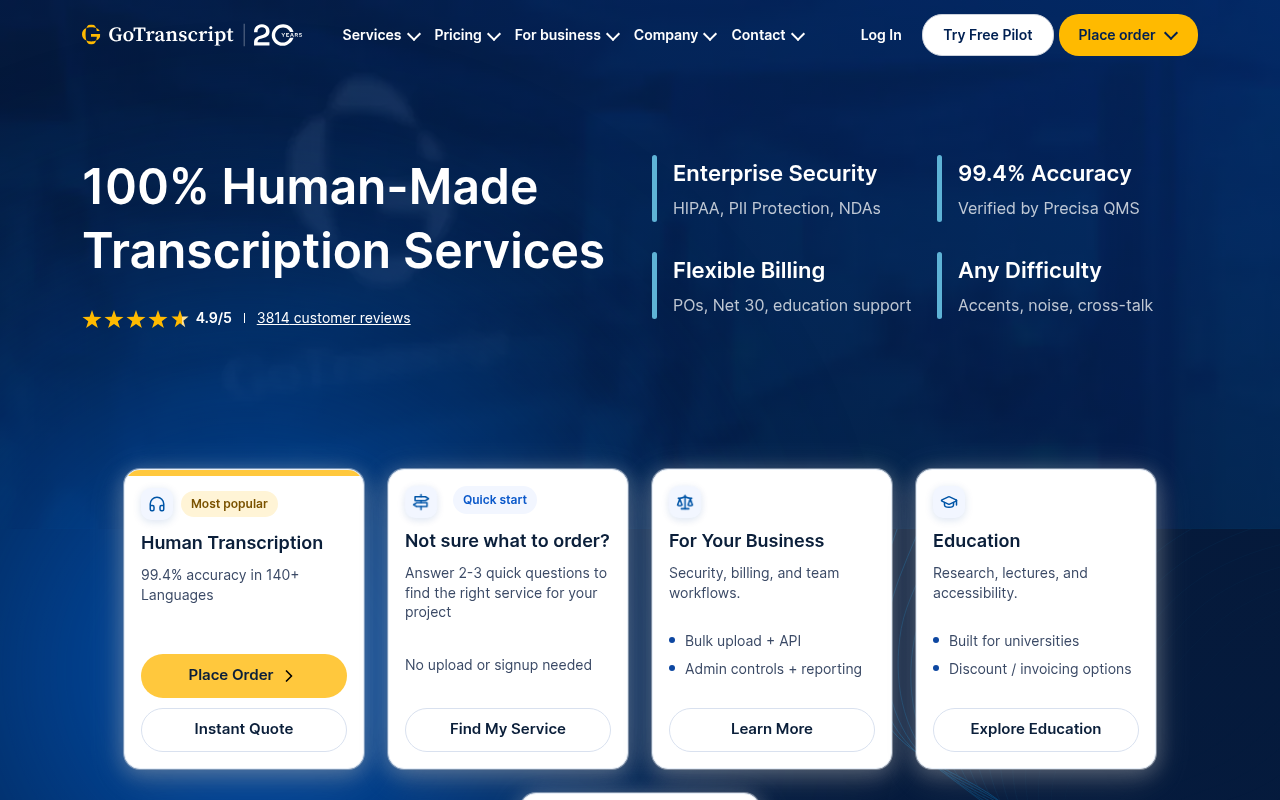Click the Flexible Billing heading
The height and width of the screenshot is (800, 1280).
click(x=749, y=270)
